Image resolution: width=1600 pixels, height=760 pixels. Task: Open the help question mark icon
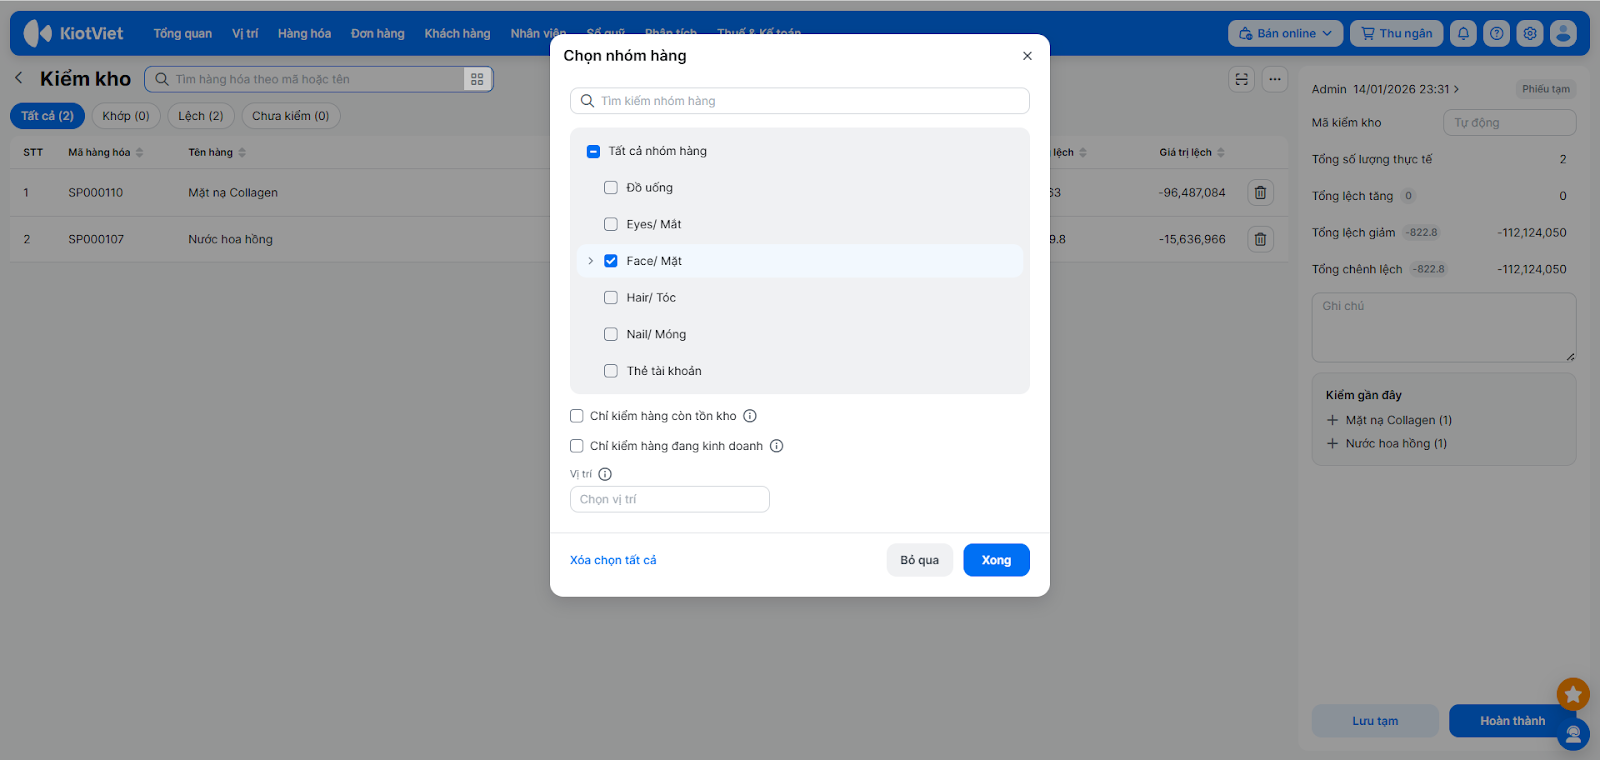[1496, 33]
